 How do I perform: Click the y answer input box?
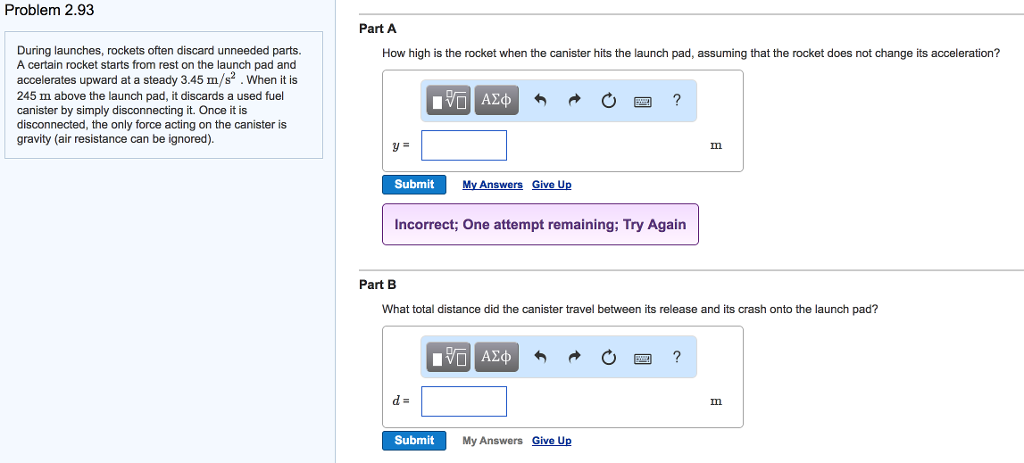[x=464, y=145]
